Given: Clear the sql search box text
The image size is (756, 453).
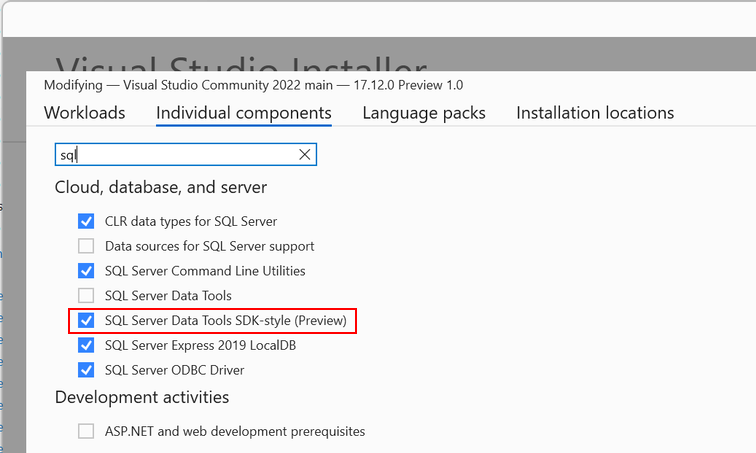Looking at the screenshot, I should 305,155.
